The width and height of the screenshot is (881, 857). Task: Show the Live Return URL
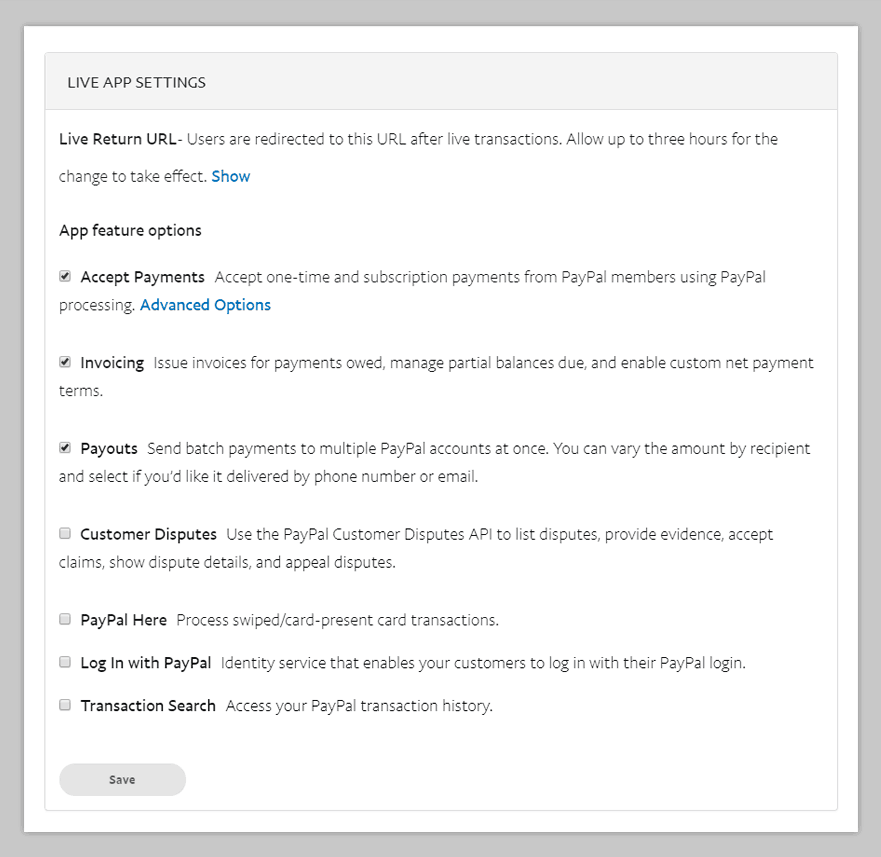tap(231, 176)
